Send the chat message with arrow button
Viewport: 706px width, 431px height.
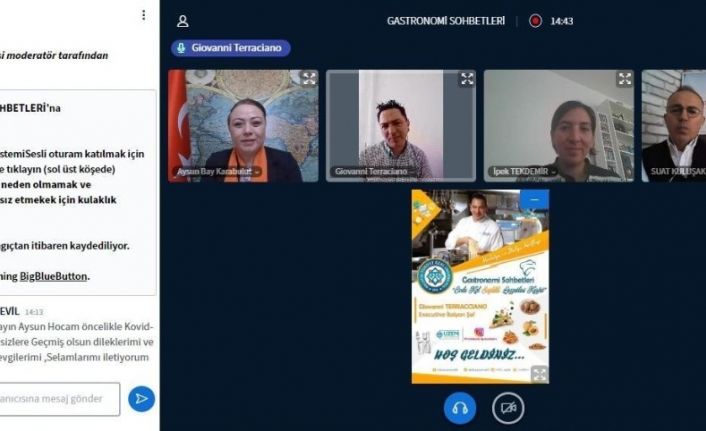[141, 398]
